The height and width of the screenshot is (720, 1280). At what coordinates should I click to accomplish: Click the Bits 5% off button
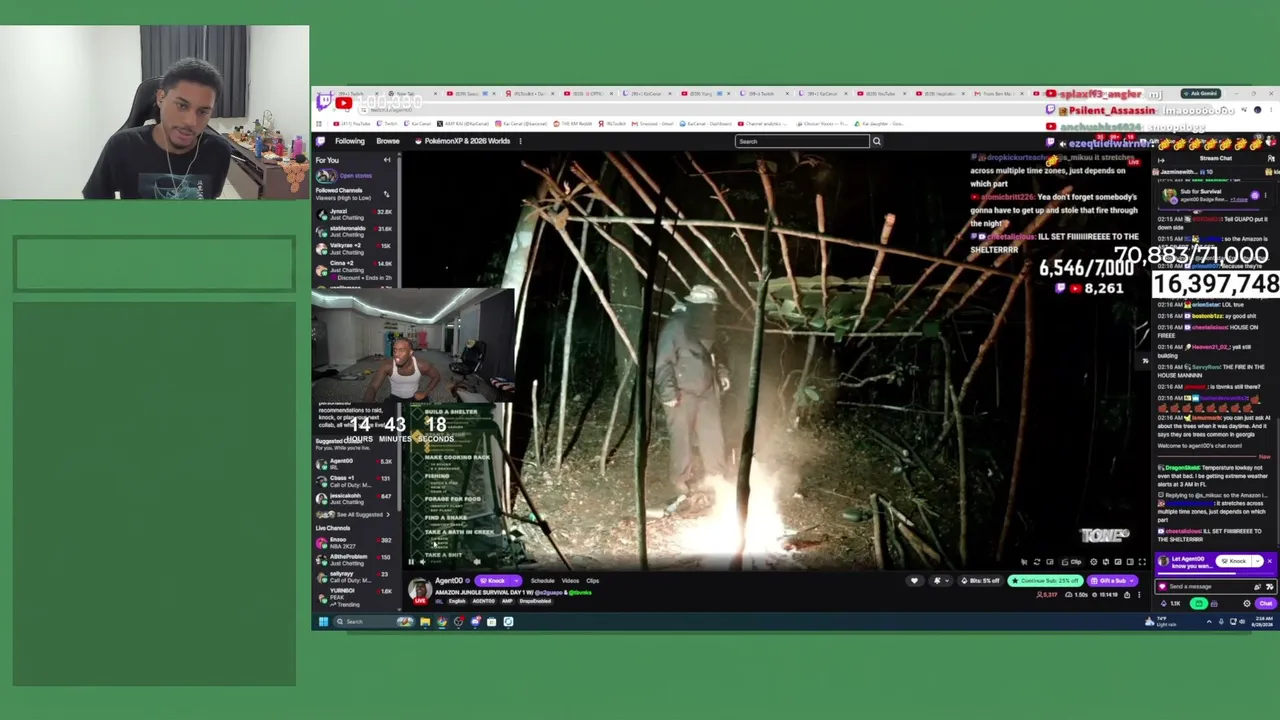(x=980, y=581)
